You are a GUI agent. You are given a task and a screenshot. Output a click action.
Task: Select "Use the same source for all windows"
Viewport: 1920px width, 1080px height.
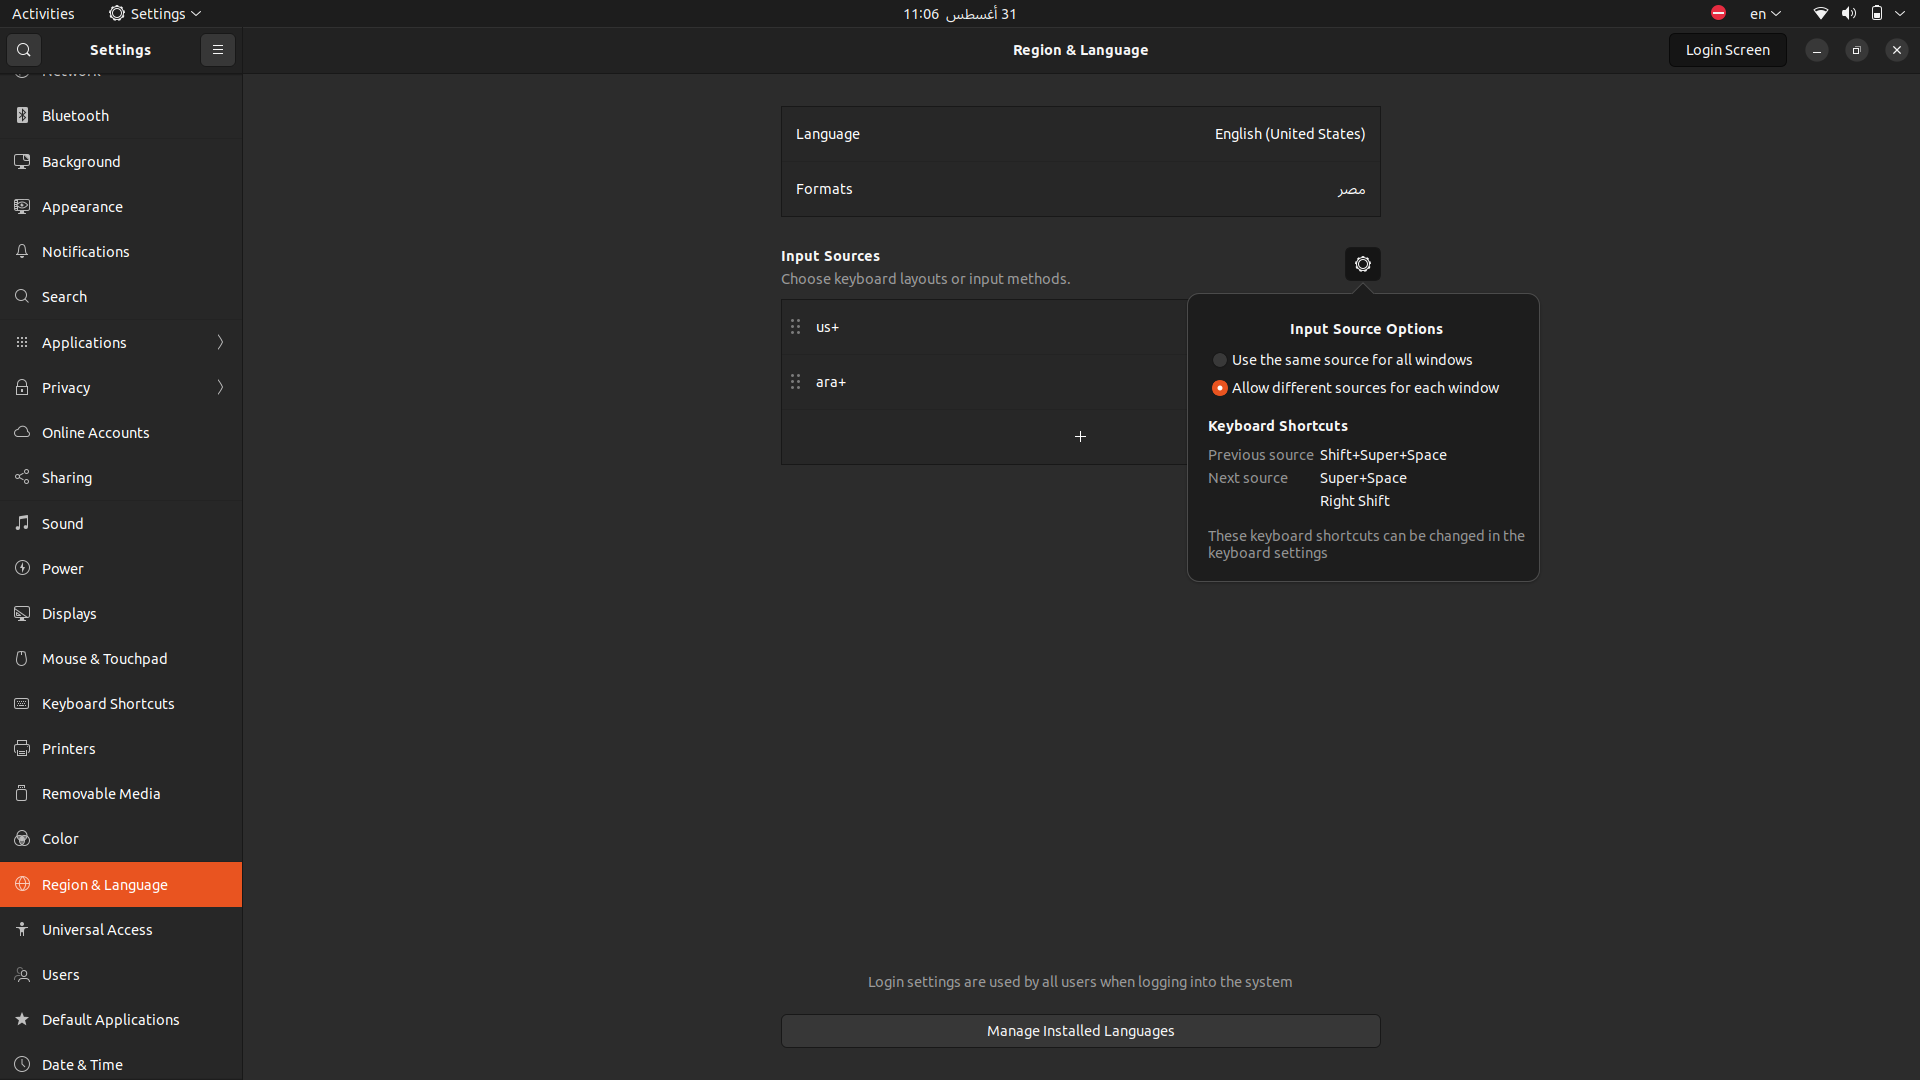[x=1220, y=360]
